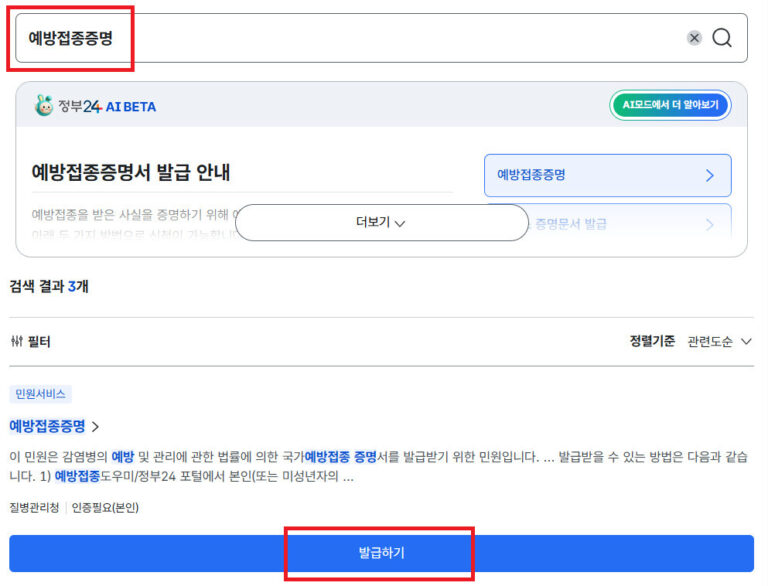
Task: Click the 정부24 AI mascot icon
Action: tap(44, 105)
